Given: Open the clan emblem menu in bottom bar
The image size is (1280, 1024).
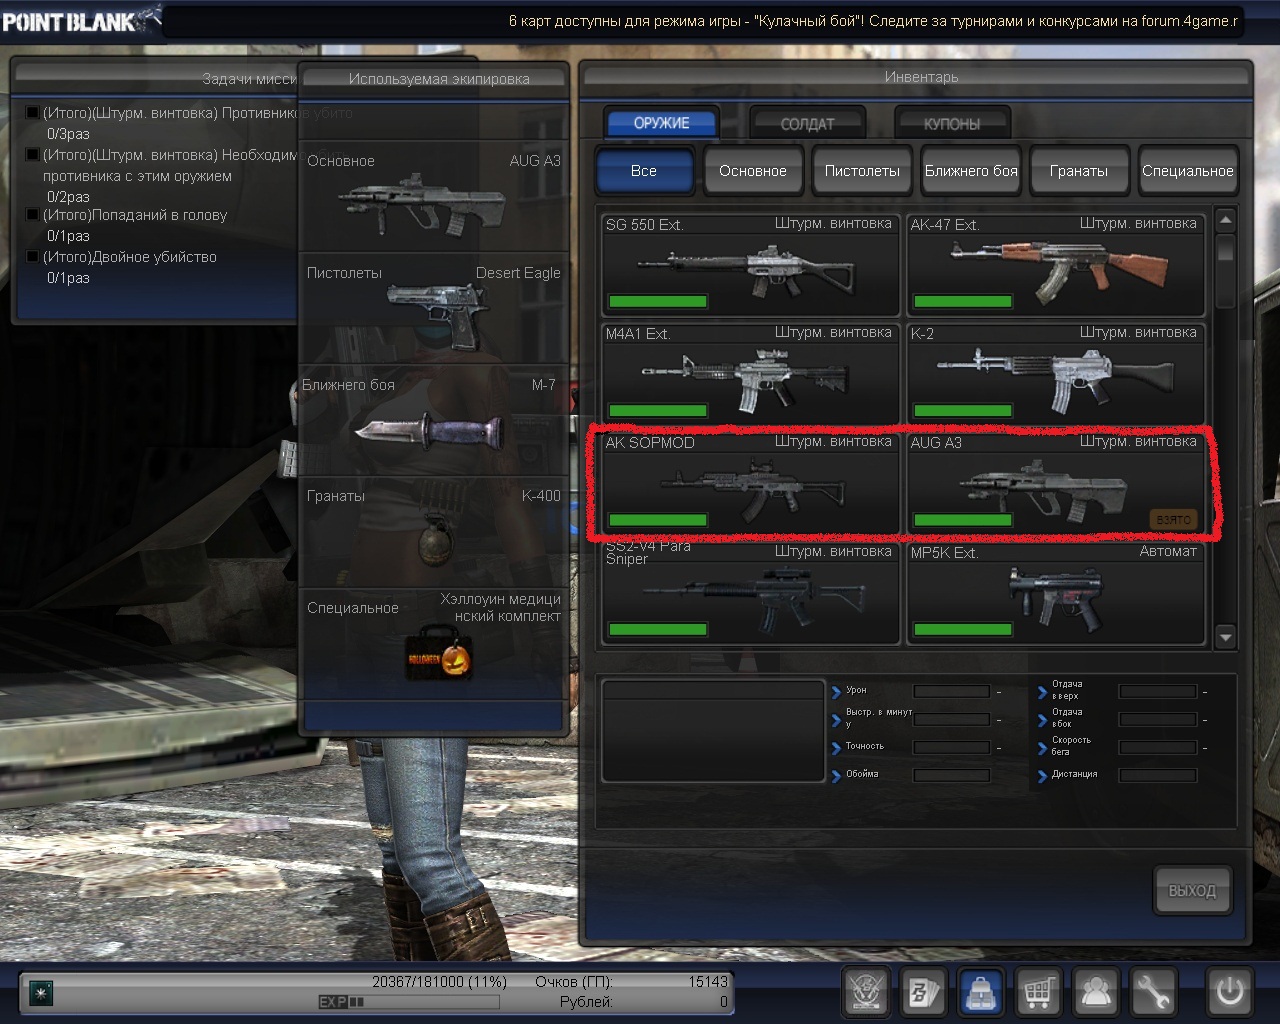Looking at the screenshot, I should coord(865,992).
